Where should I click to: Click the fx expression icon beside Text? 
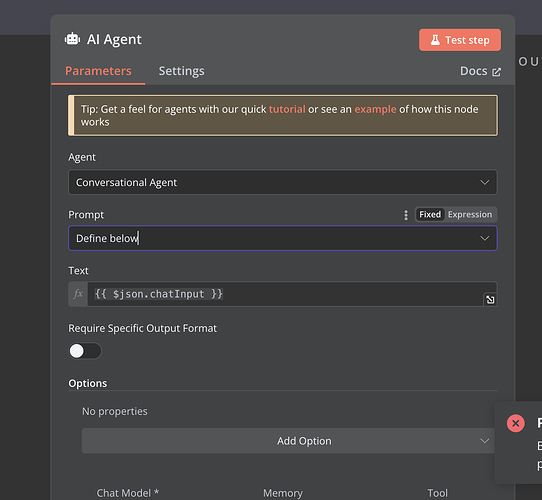[x=78, y=294]
